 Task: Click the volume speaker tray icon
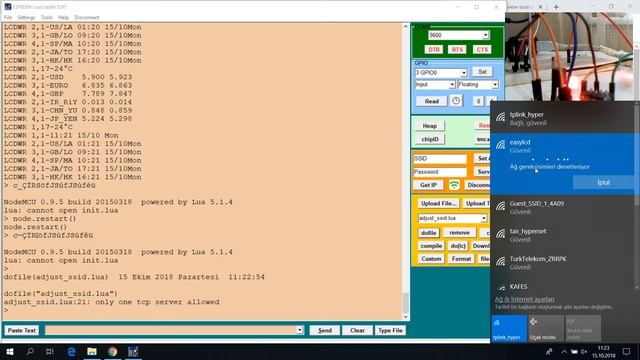point(584,351)
